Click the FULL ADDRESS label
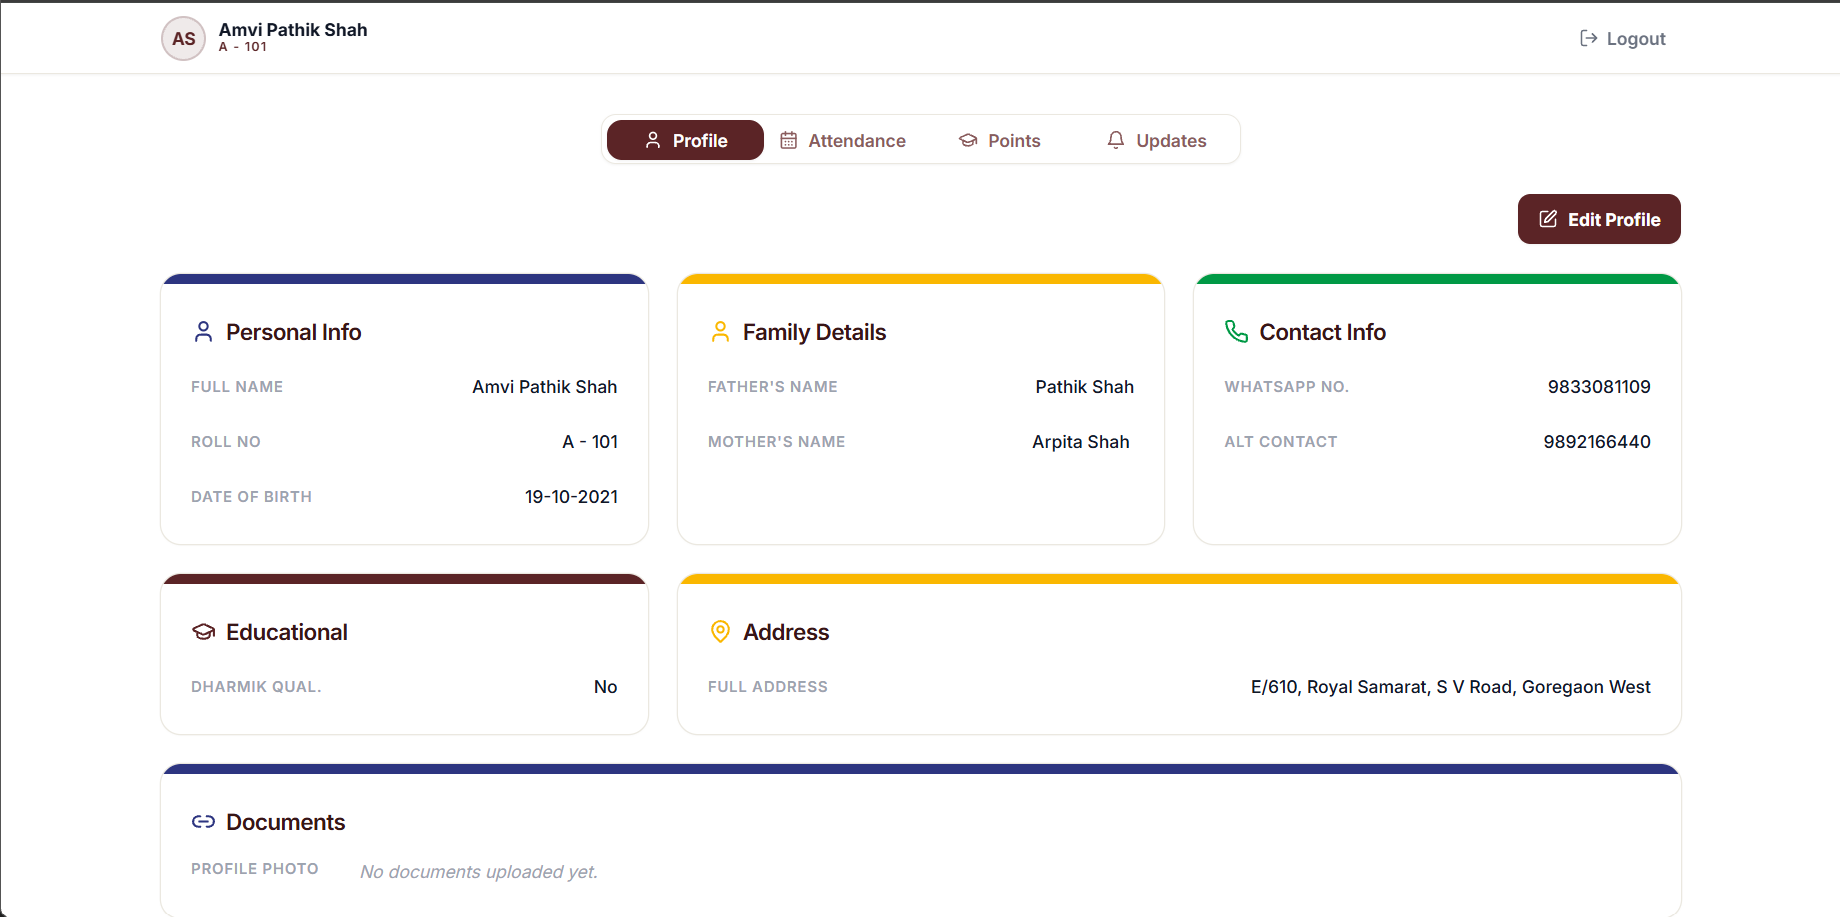1840x917 pixels. 768,687
